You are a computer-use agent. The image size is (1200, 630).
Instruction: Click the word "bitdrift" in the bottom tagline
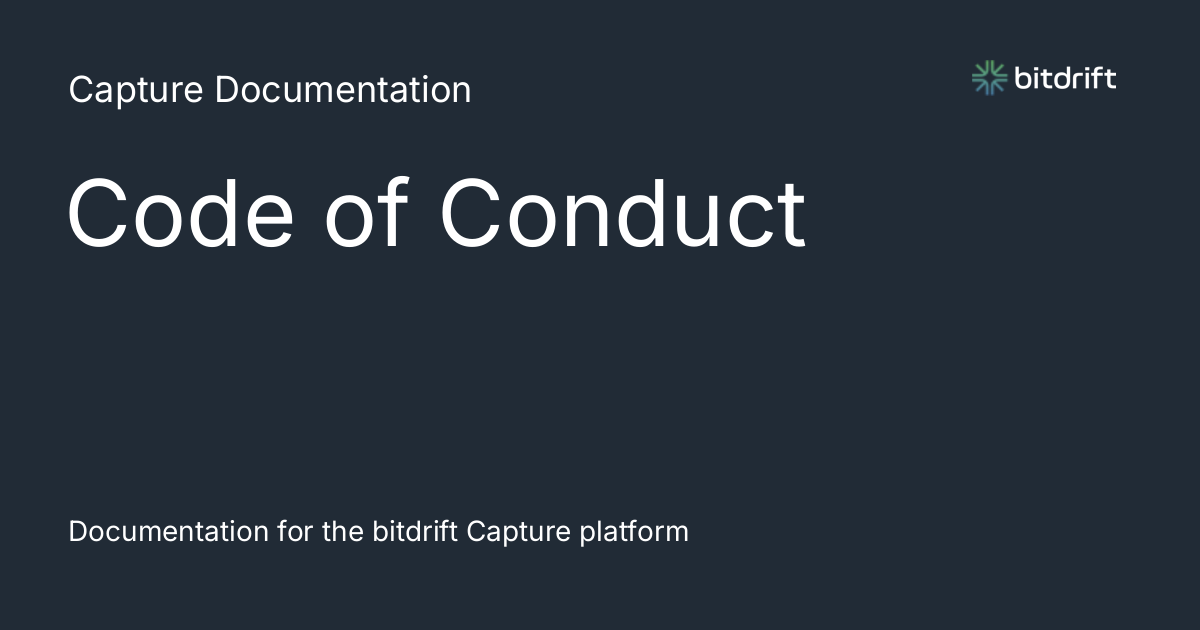[415, 531]
